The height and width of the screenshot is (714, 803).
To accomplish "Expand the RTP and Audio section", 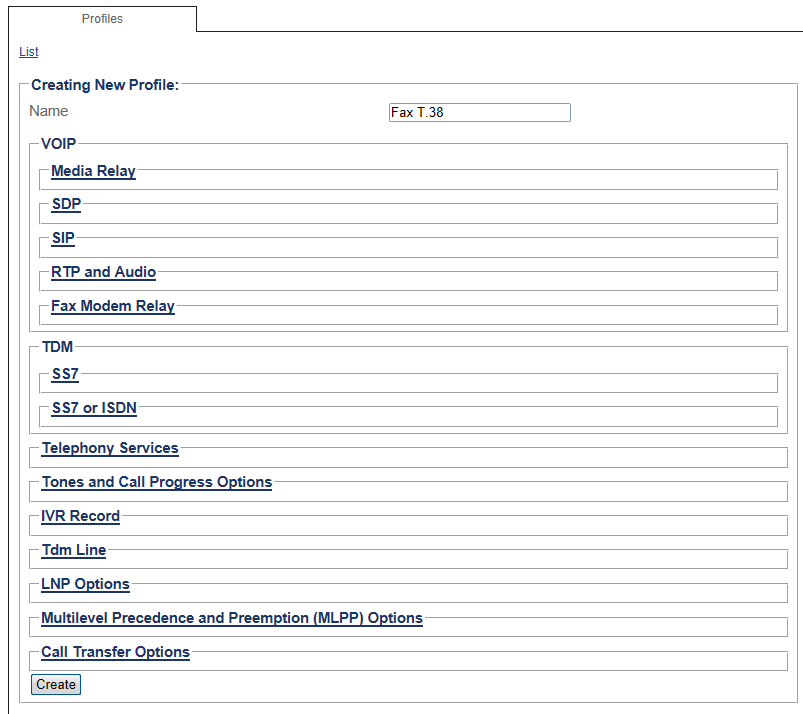I will point(103,272).
